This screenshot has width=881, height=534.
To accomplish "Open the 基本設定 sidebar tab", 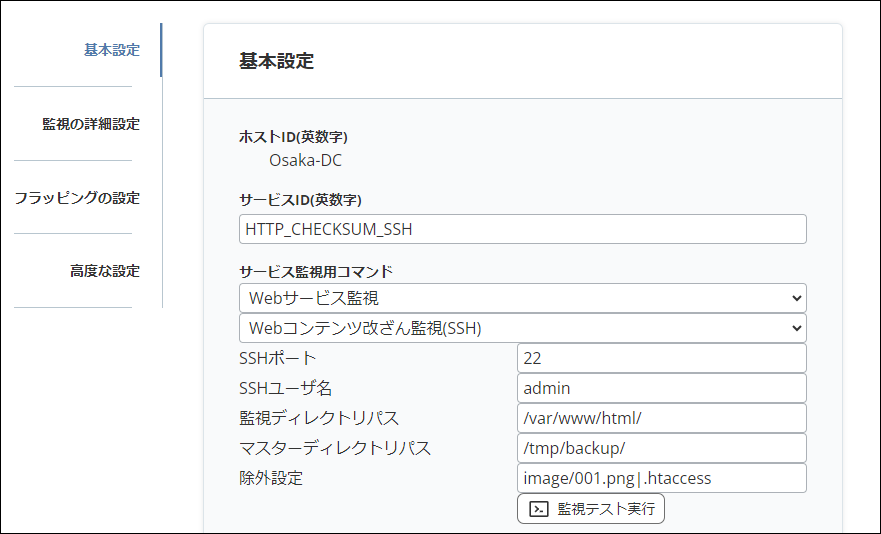I will (x=111, y=50).
